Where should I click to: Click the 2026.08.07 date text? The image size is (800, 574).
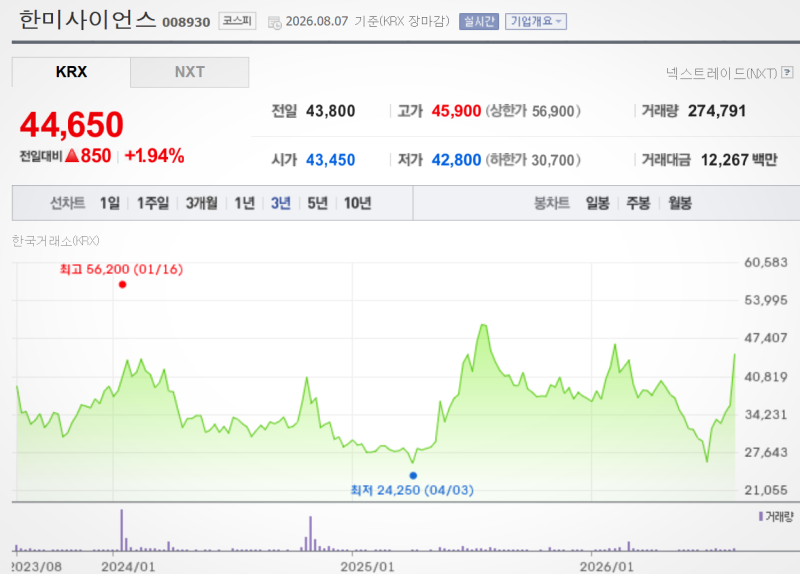pyautogui.click(x=317, y=21)
